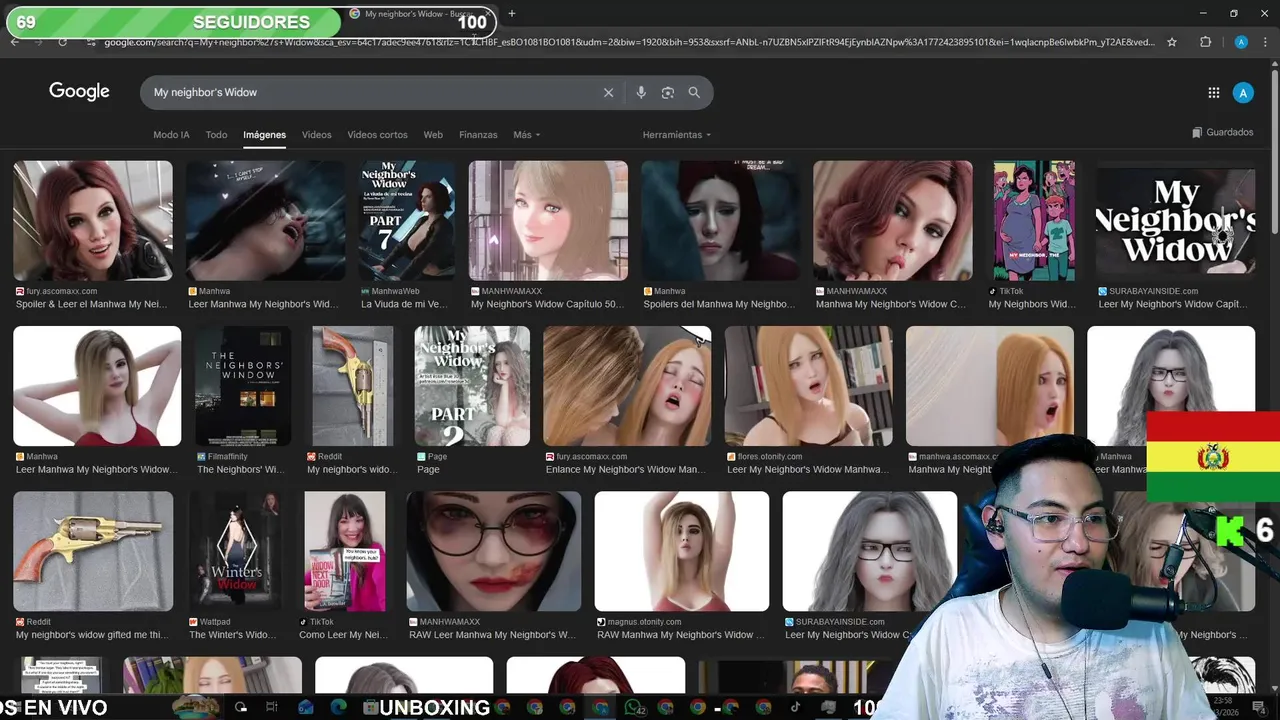Viewport: 1280px width, 720px height.
Task: Select the Imágenes tab
Action: [x=264, y=135]
